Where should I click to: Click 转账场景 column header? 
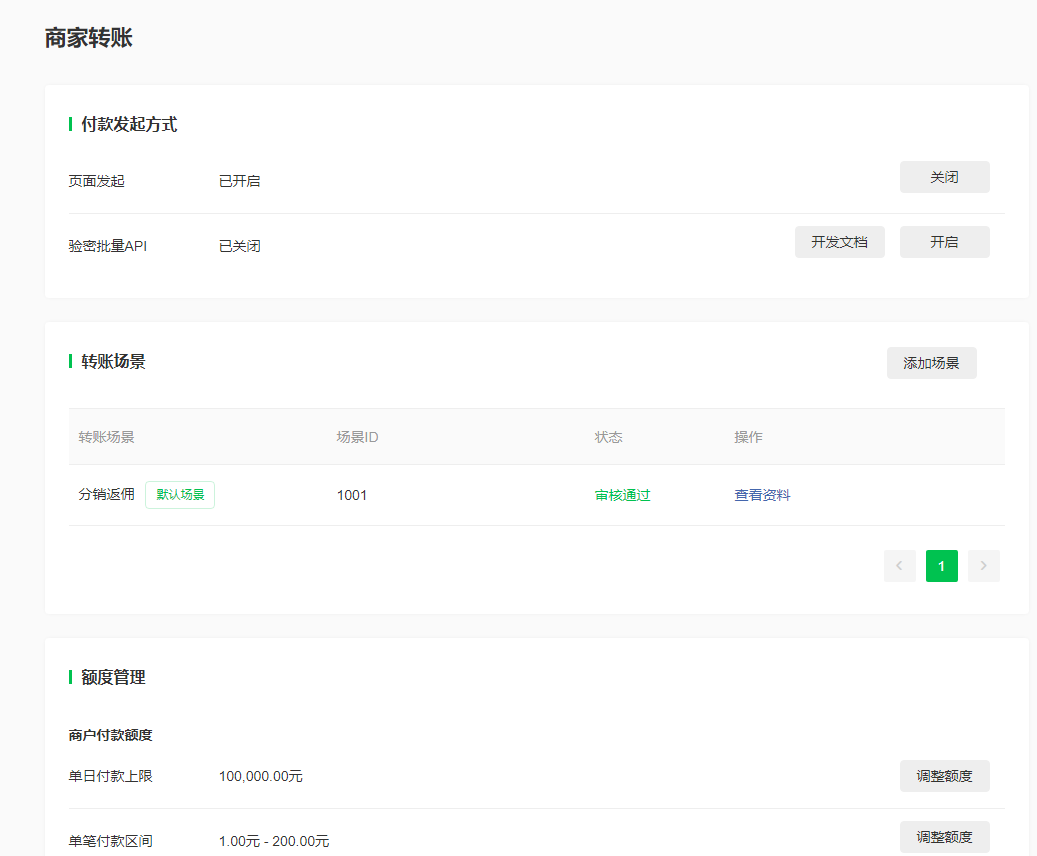point(106,437)
